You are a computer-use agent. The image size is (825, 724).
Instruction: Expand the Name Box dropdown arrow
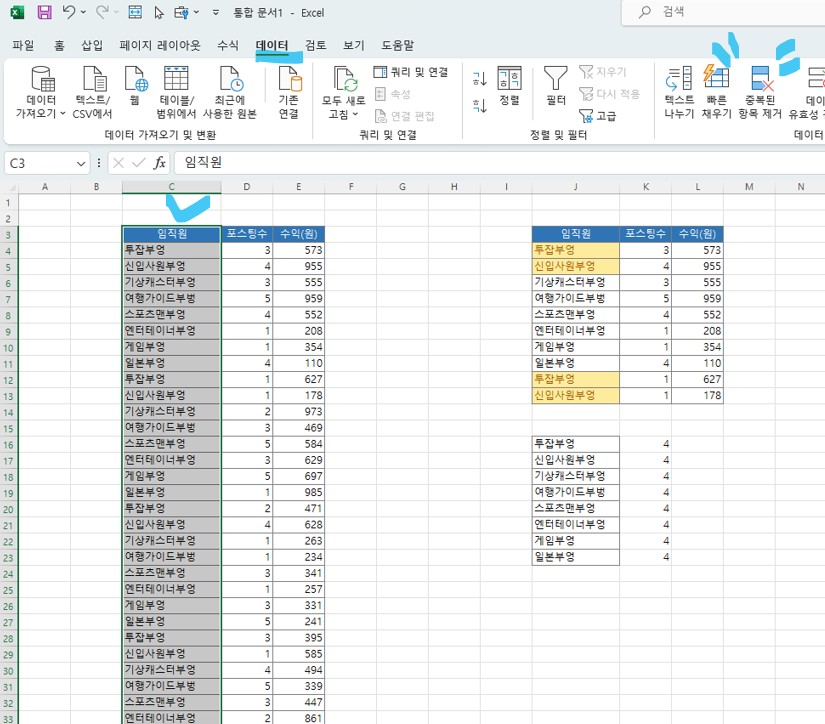(81, 164)
